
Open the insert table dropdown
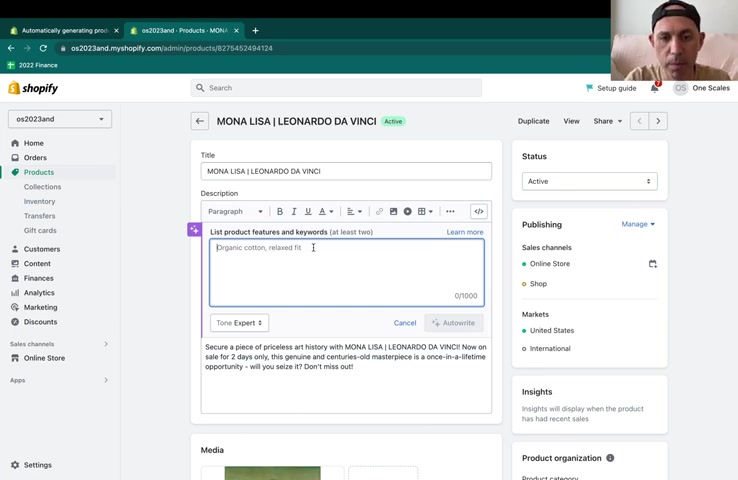tap(425, 212)
